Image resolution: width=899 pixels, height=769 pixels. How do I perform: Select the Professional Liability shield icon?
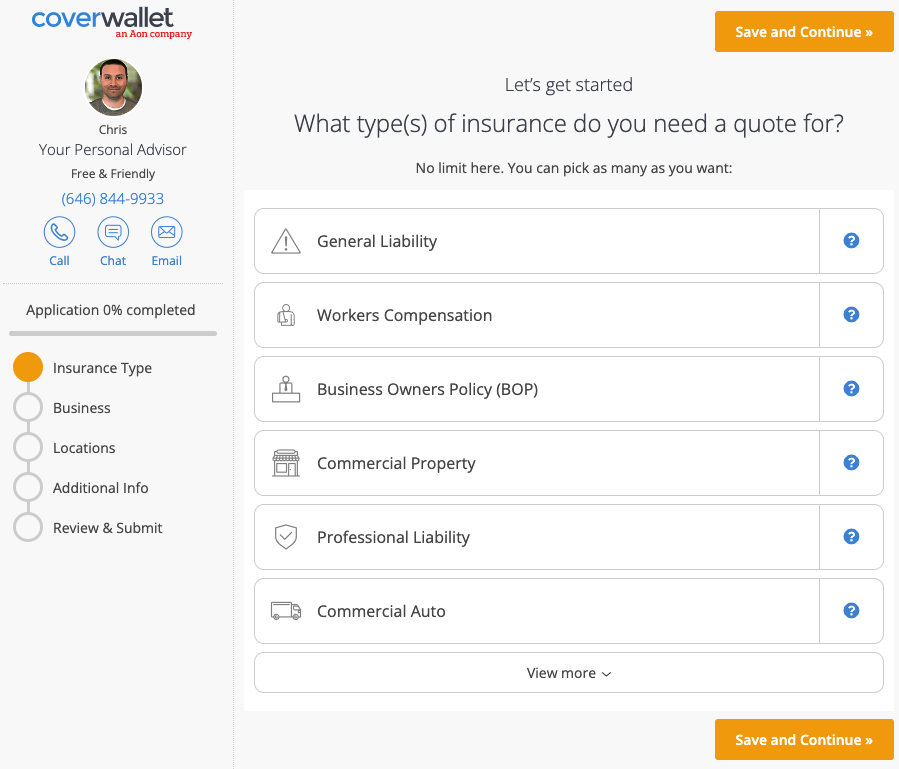click(286, 536)
